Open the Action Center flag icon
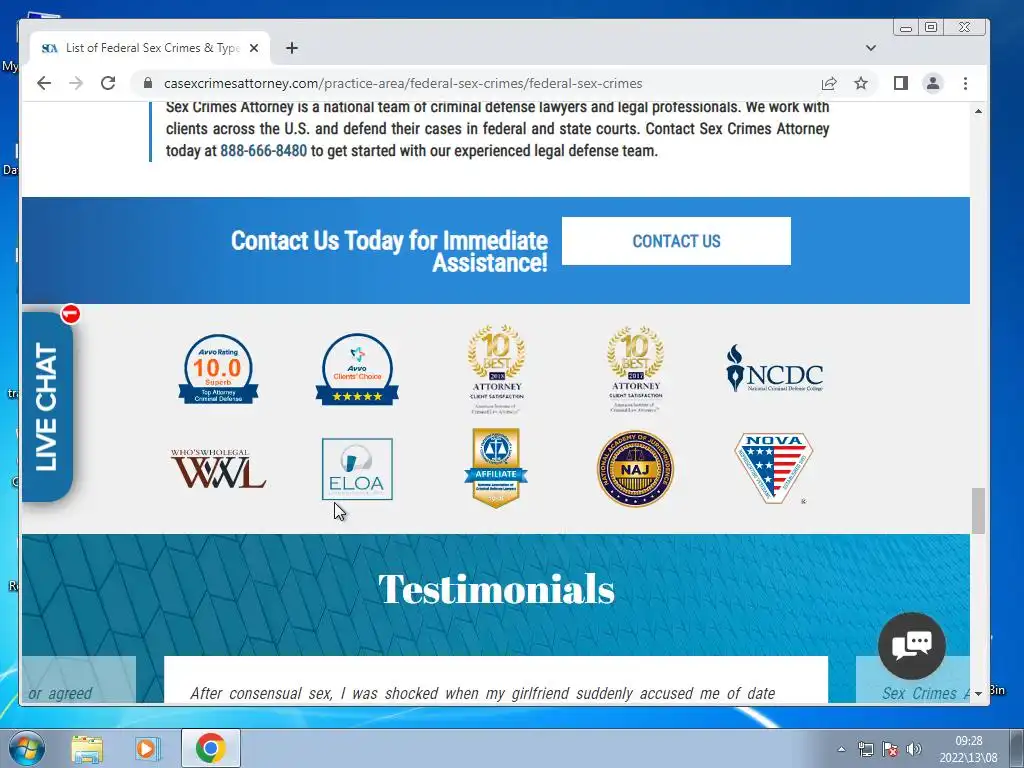The height and width of the screenshot is (768, 1024). point(889,749)
